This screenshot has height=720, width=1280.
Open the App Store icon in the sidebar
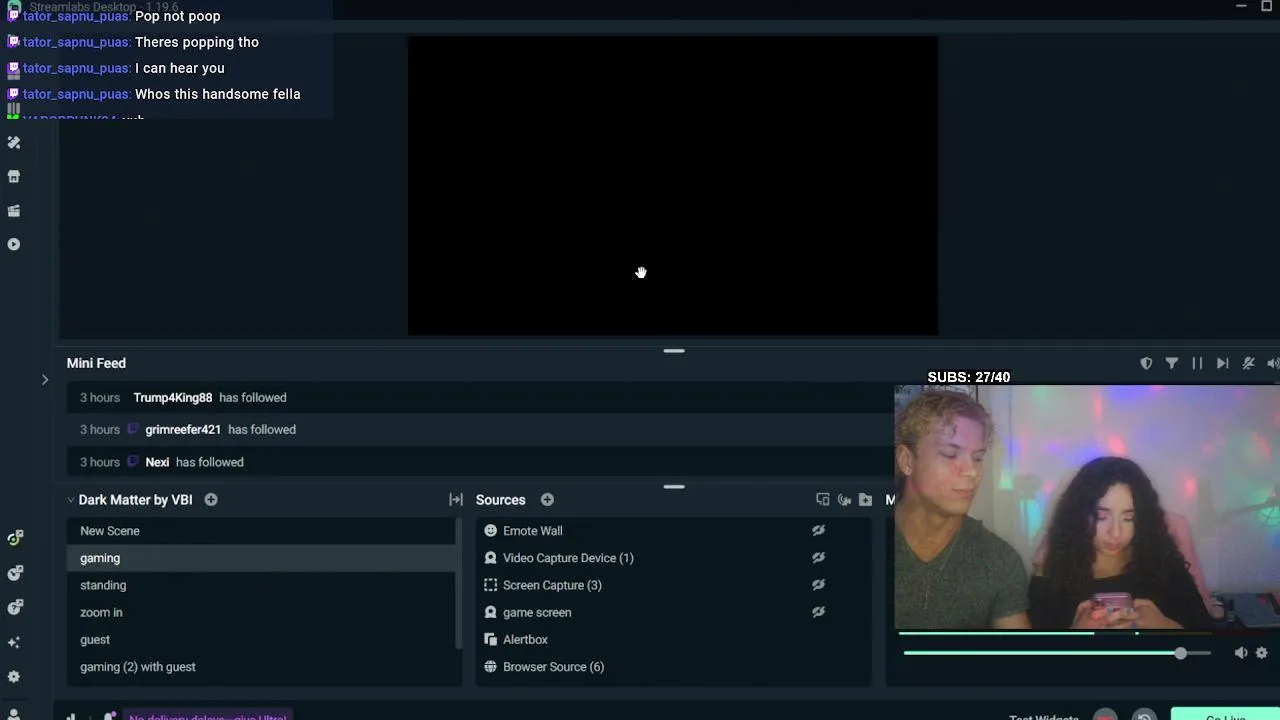[x=14, y=177]
